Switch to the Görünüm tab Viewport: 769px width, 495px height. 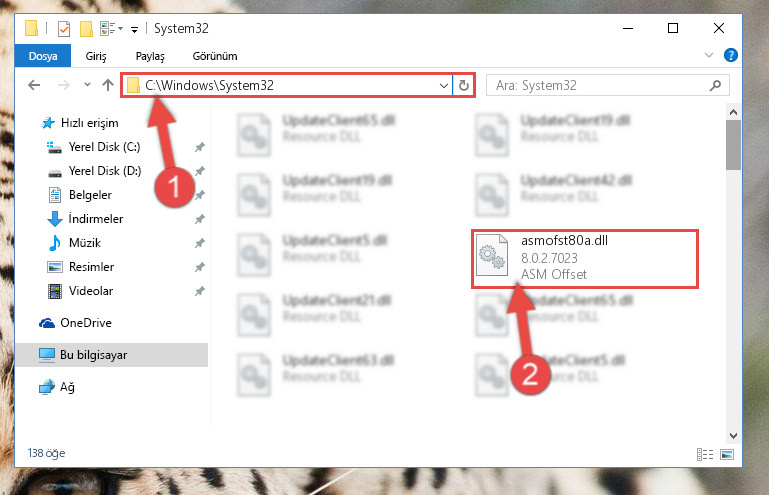click(215, 56)
